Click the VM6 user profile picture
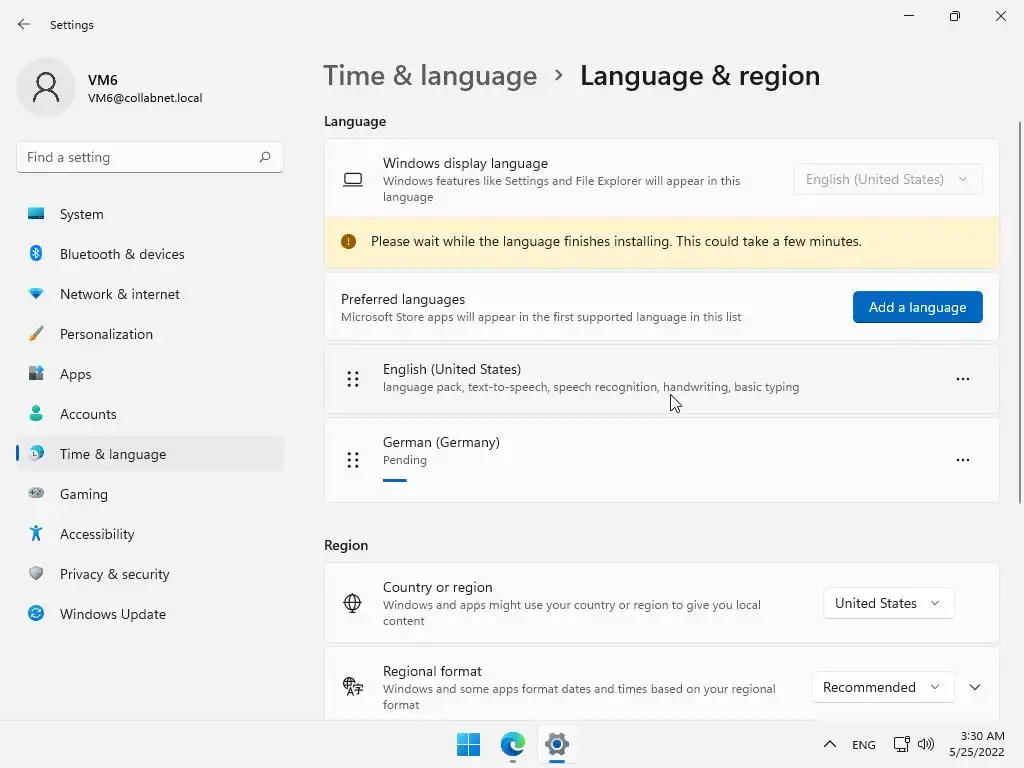The height and width of the screenshot is (768, 1024). pyautogui.click(x=46, y=87)
